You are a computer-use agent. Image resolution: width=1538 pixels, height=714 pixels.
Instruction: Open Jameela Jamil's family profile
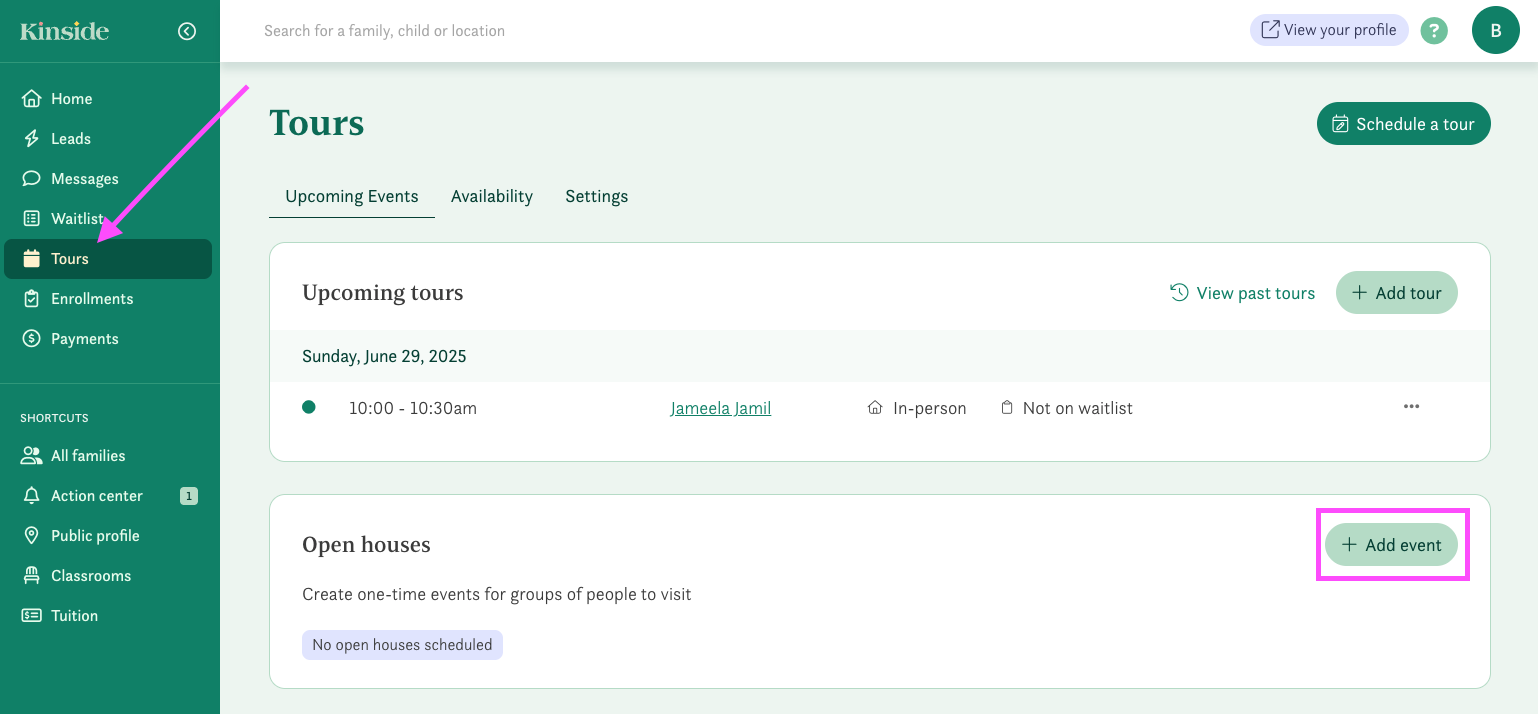click(x=720, y=407)
